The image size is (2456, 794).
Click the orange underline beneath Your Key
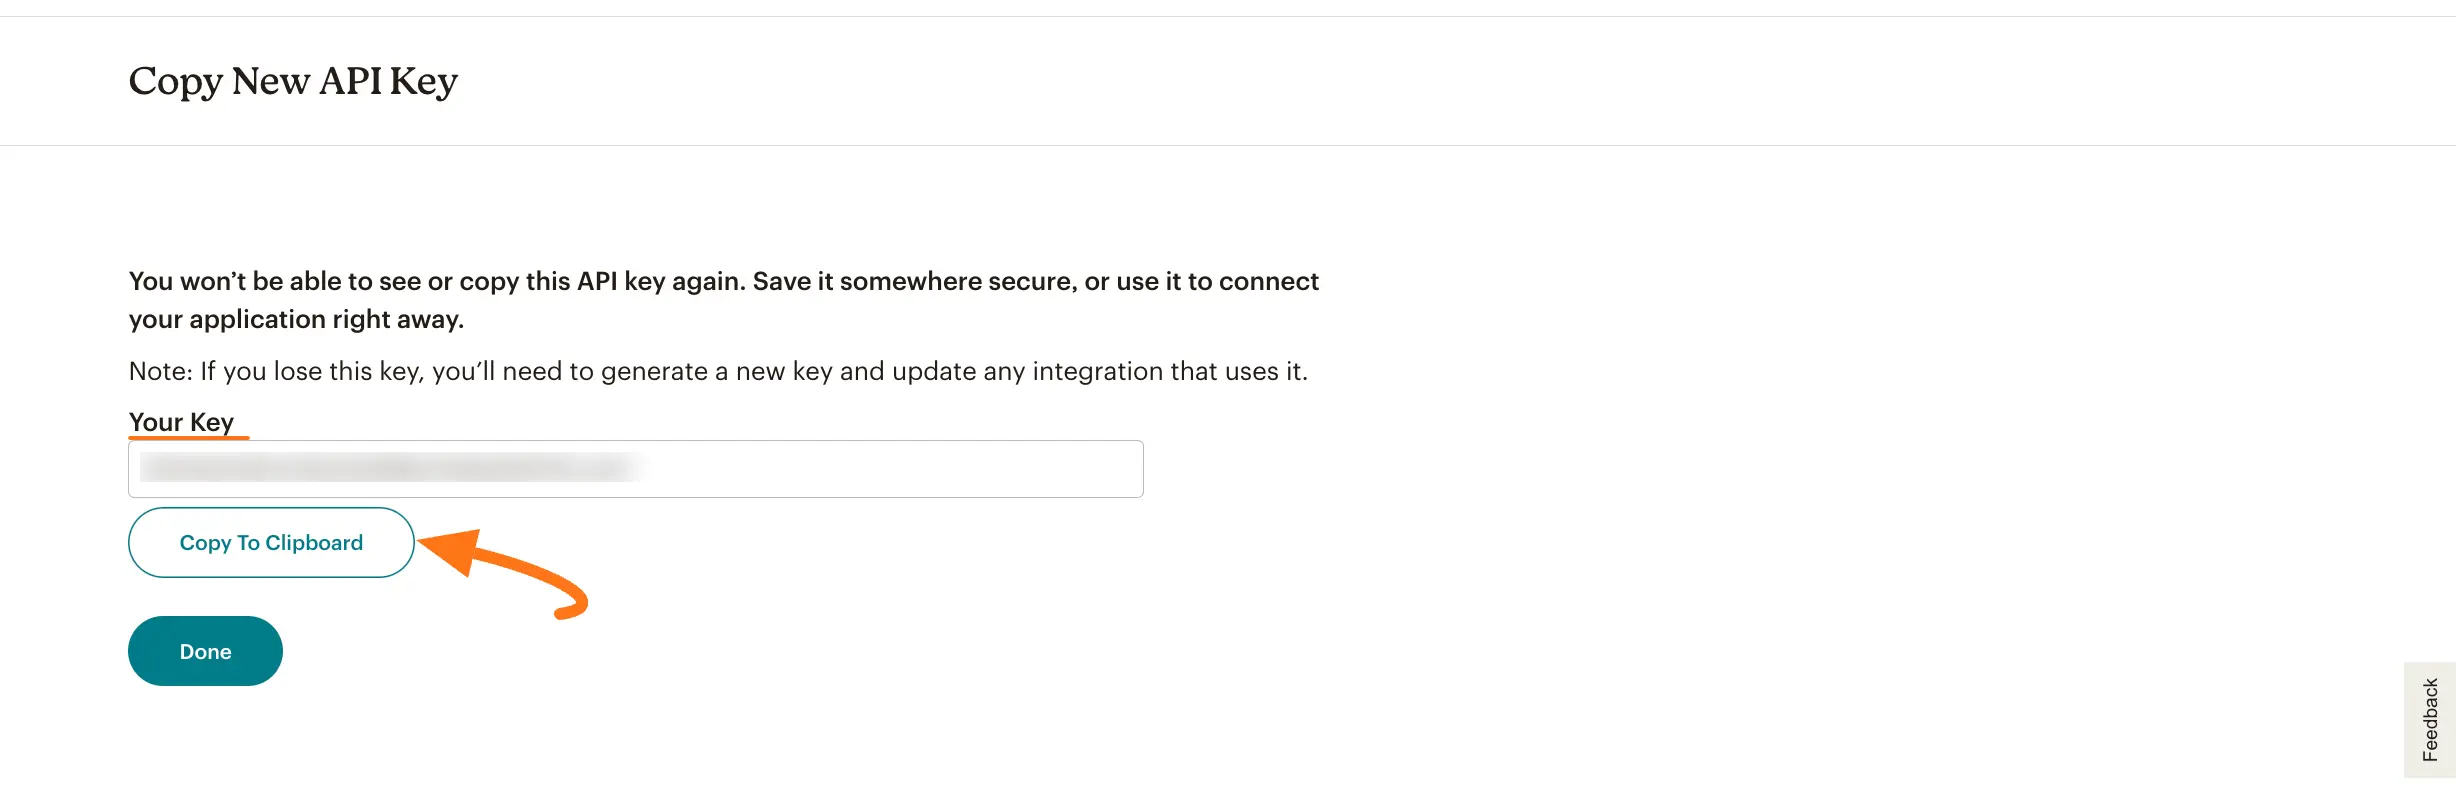pos(188,438)
